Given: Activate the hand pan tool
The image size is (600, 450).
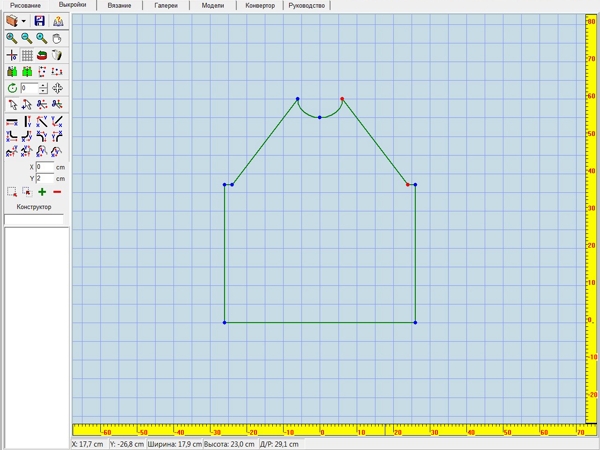Looking at the screenshot, I should click(x=57, y=38).
